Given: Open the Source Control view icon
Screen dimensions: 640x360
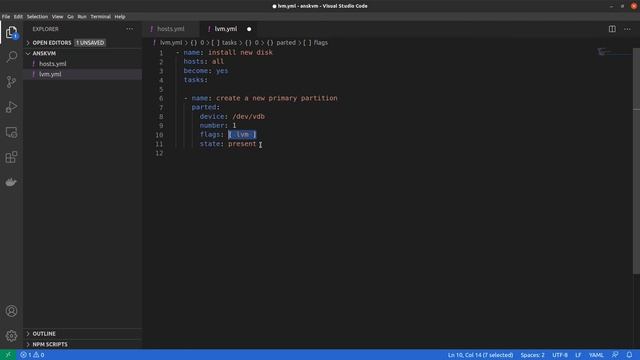Looking at the screenshot, I should tap(11, 82).
